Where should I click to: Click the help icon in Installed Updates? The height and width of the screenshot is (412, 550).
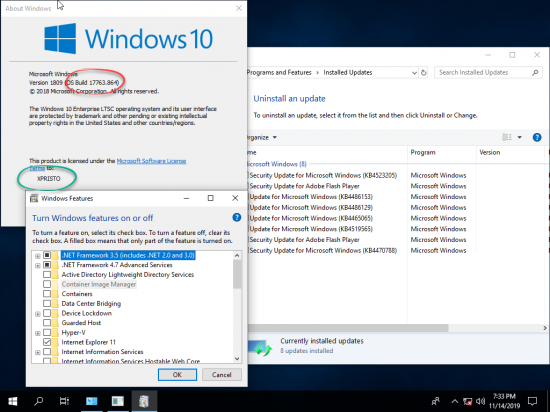tap(537, 137)
